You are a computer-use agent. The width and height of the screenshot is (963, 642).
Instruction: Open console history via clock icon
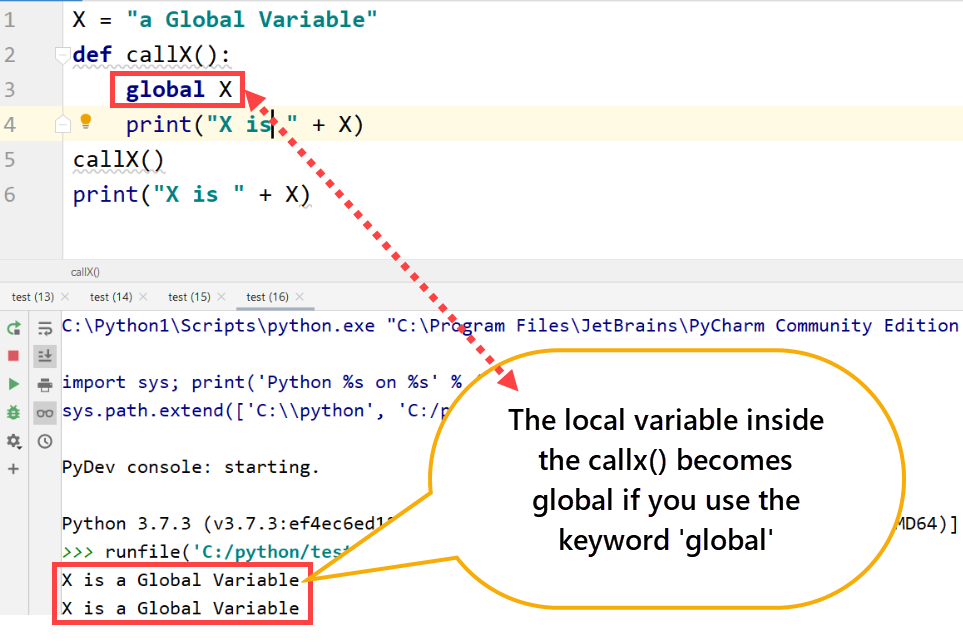[45, 441]
